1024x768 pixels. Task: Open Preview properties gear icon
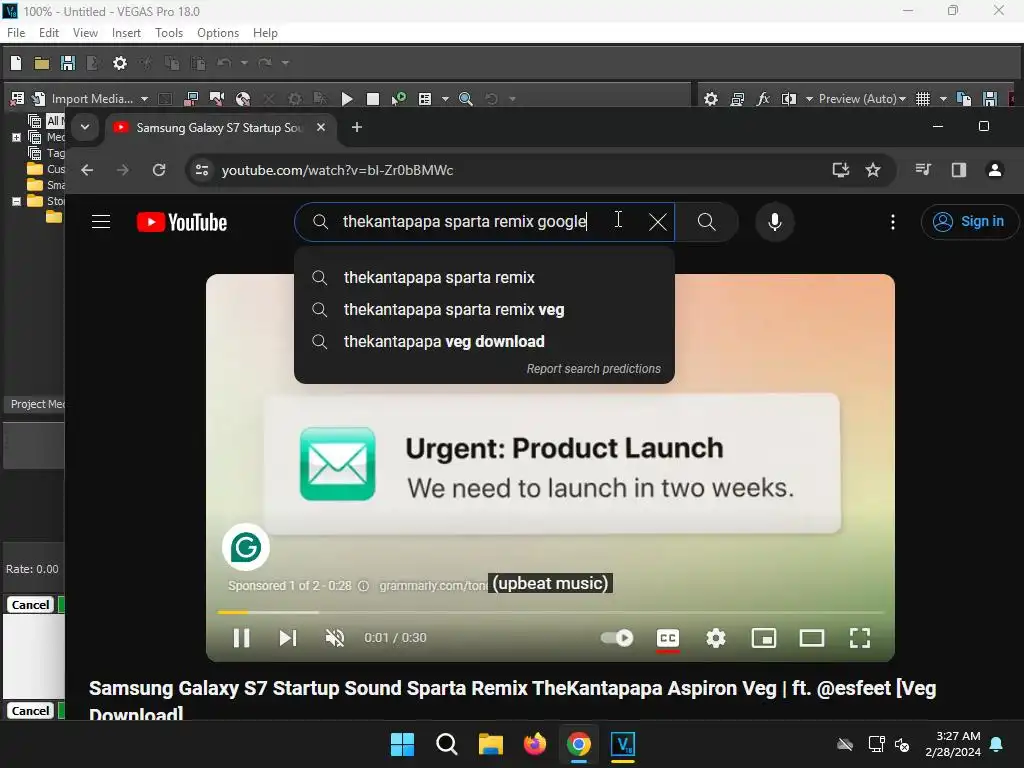711,99
